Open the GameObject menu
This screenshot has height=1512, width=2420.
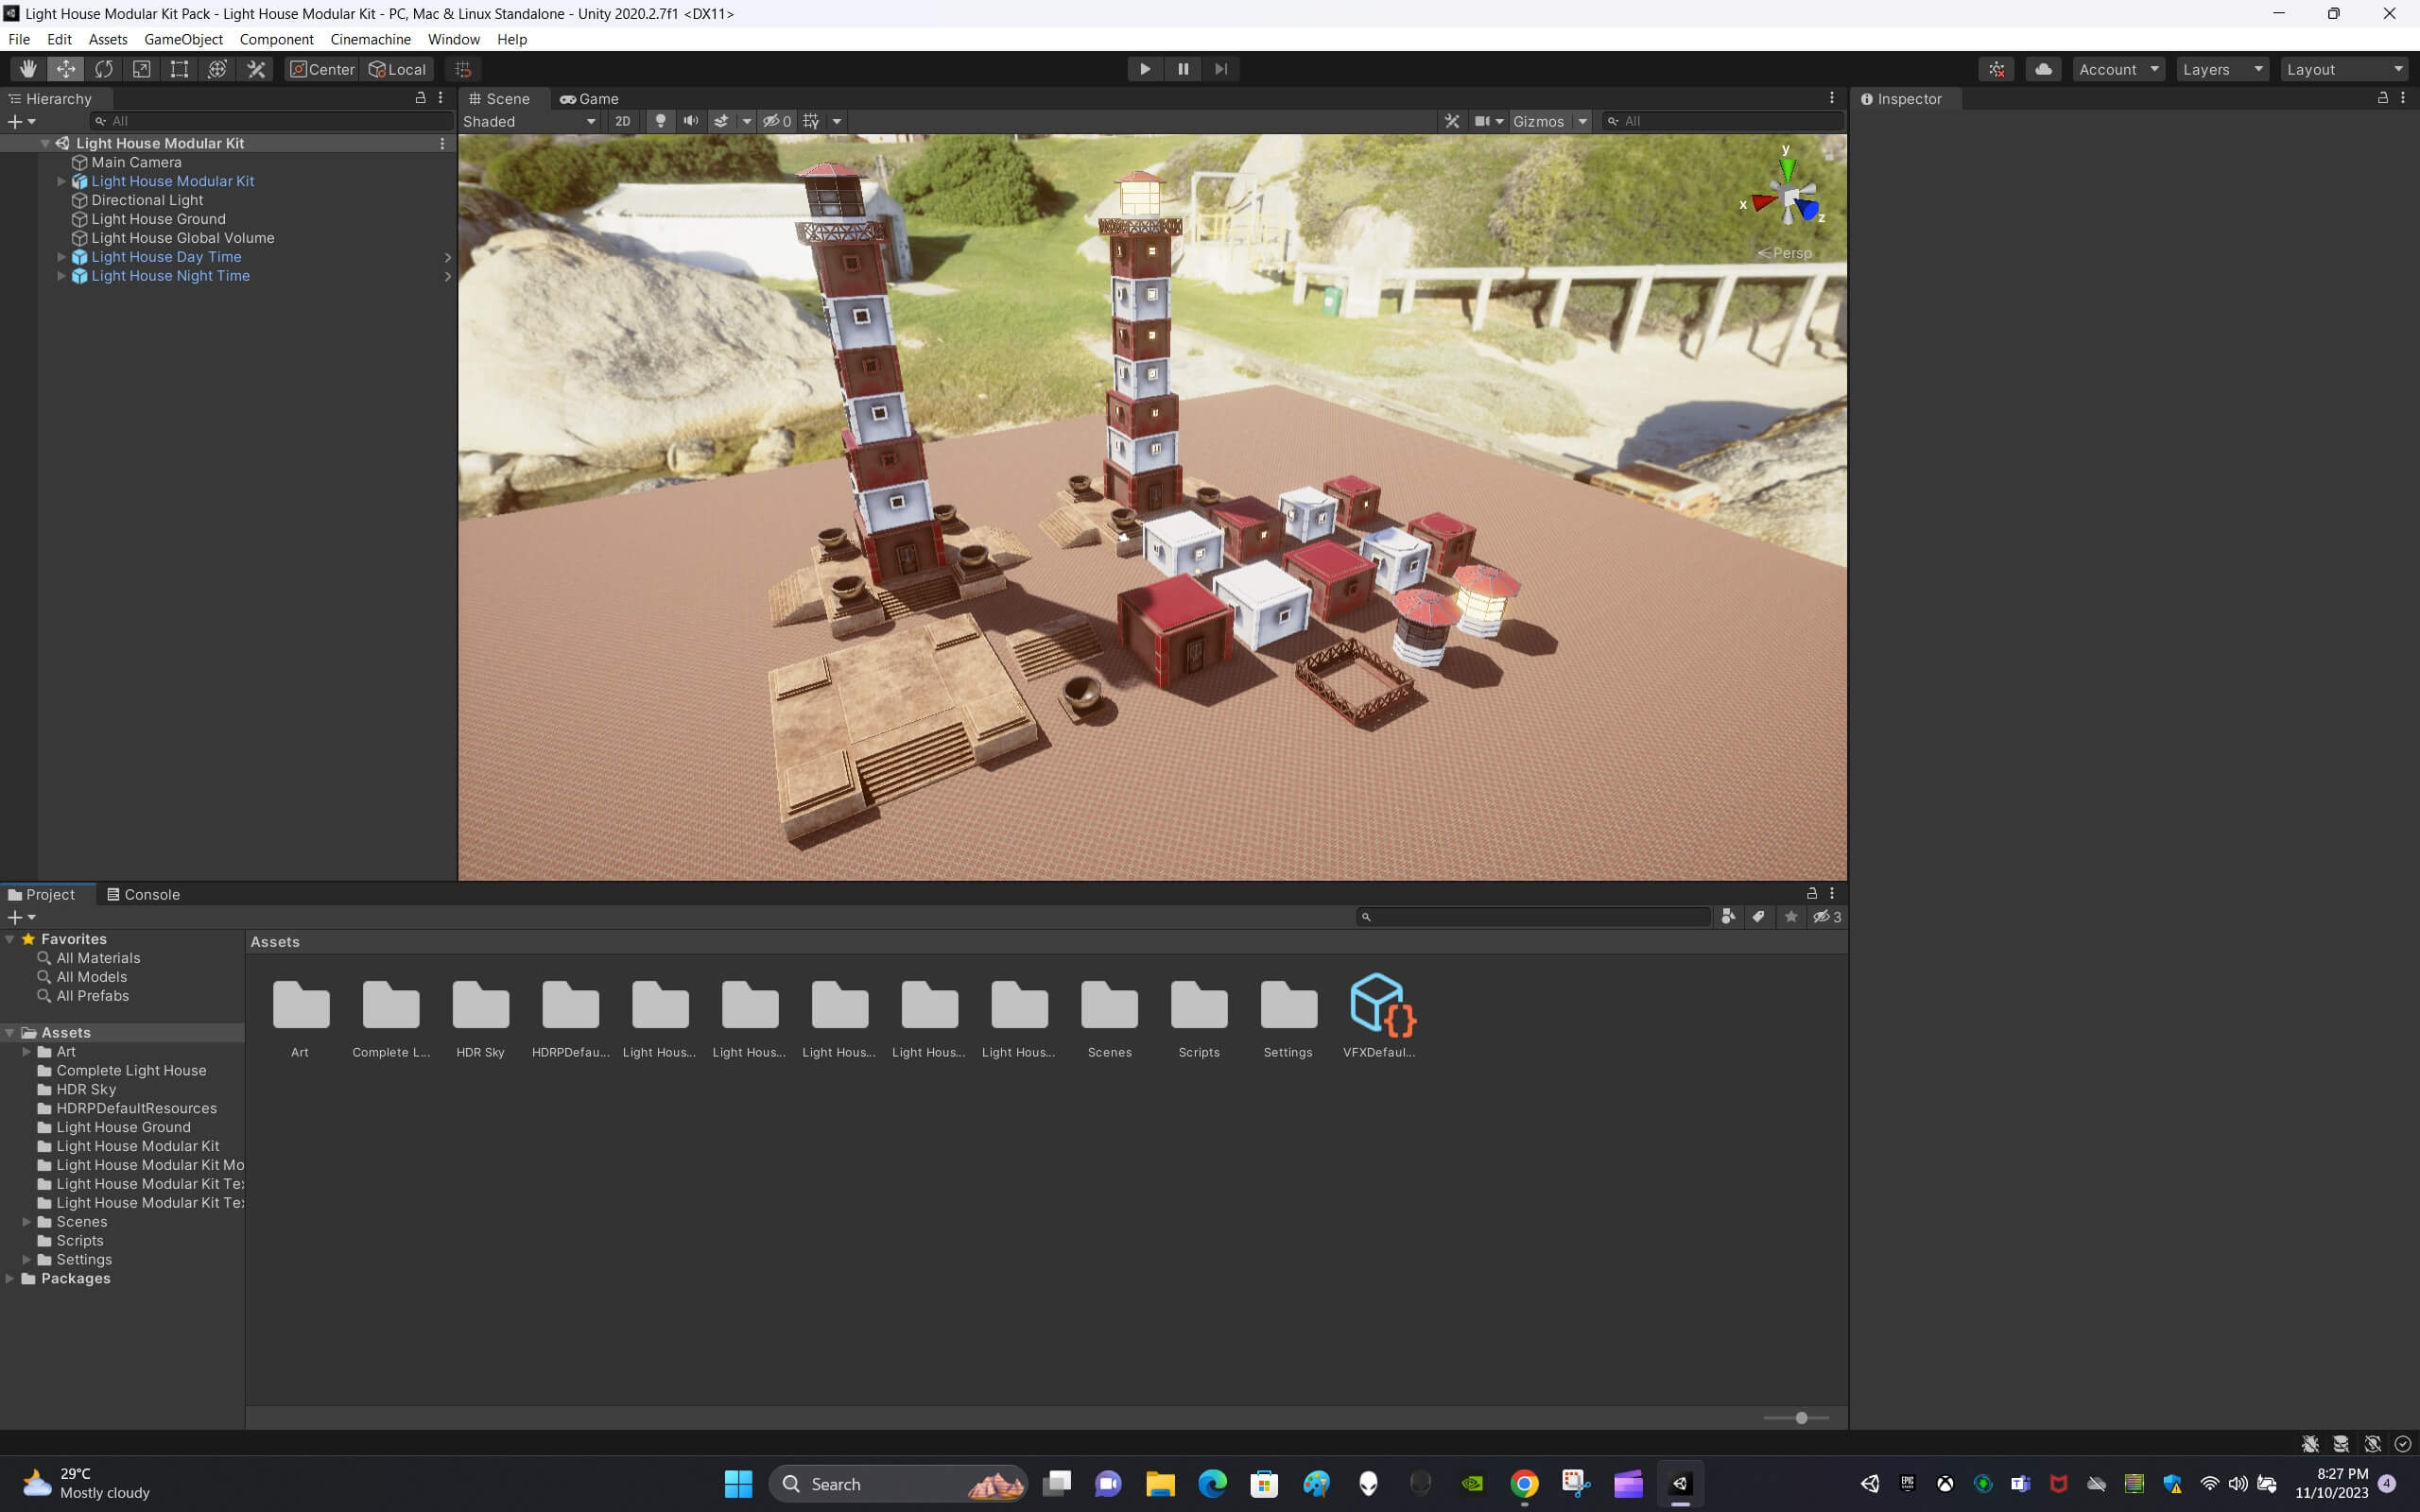(x=183, y=39)
